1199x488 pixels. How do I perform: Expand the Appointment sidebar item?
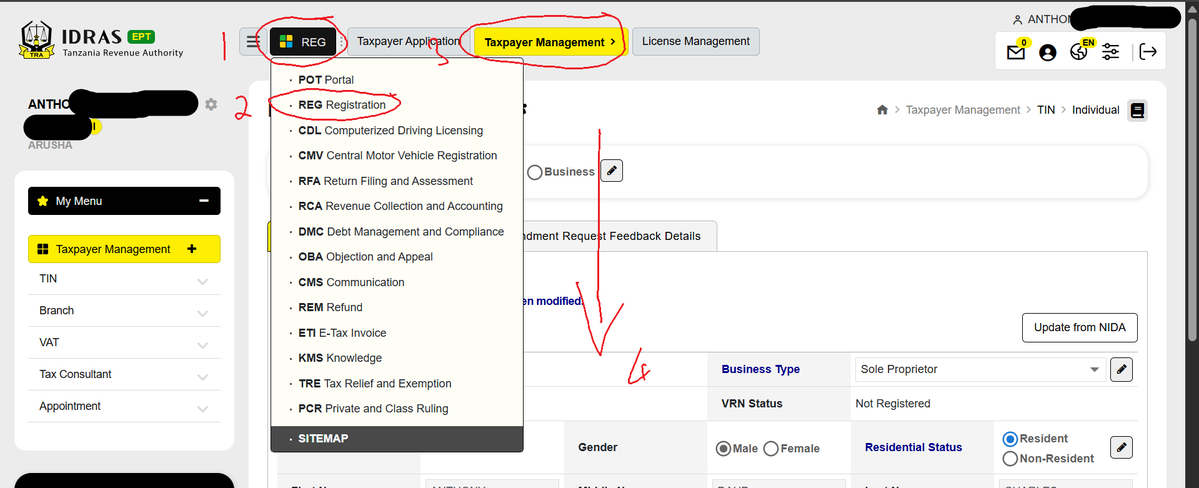tap(124, 406)
